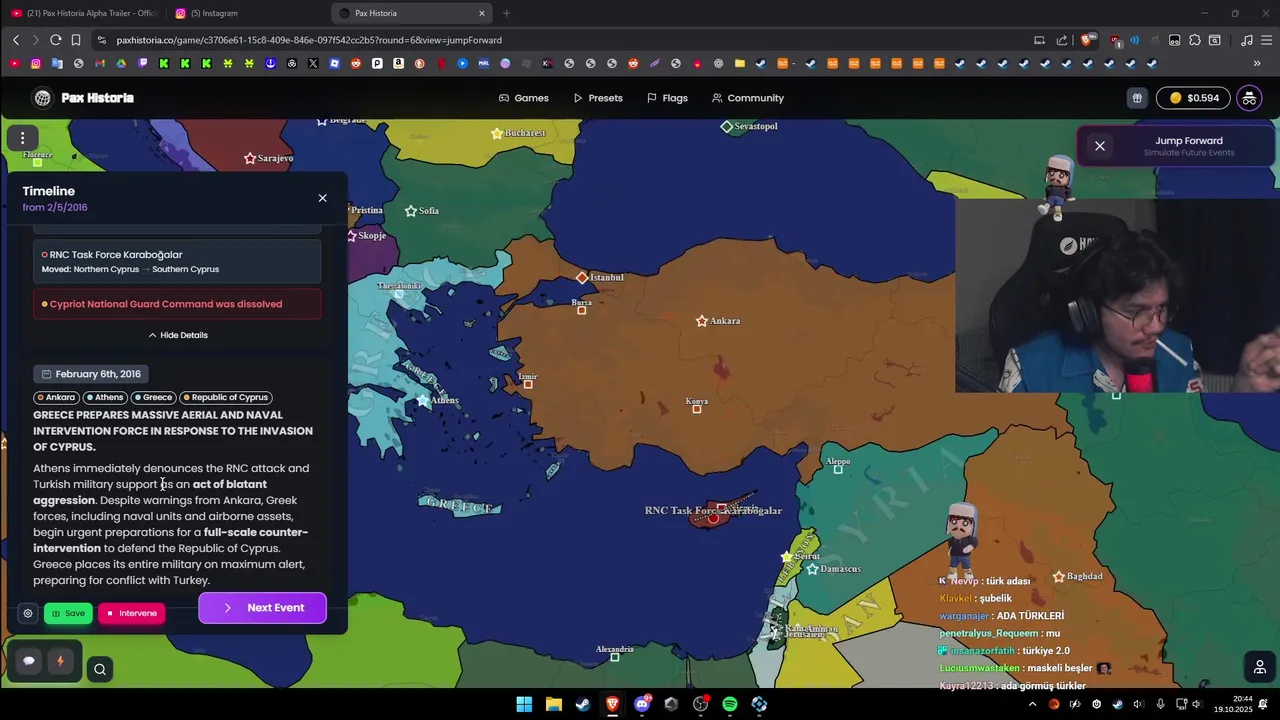Screen dimensions: 1280x720
Task: Click the Cypriot National Guard Command dissolved entry
Action: (x=177, y=304)
